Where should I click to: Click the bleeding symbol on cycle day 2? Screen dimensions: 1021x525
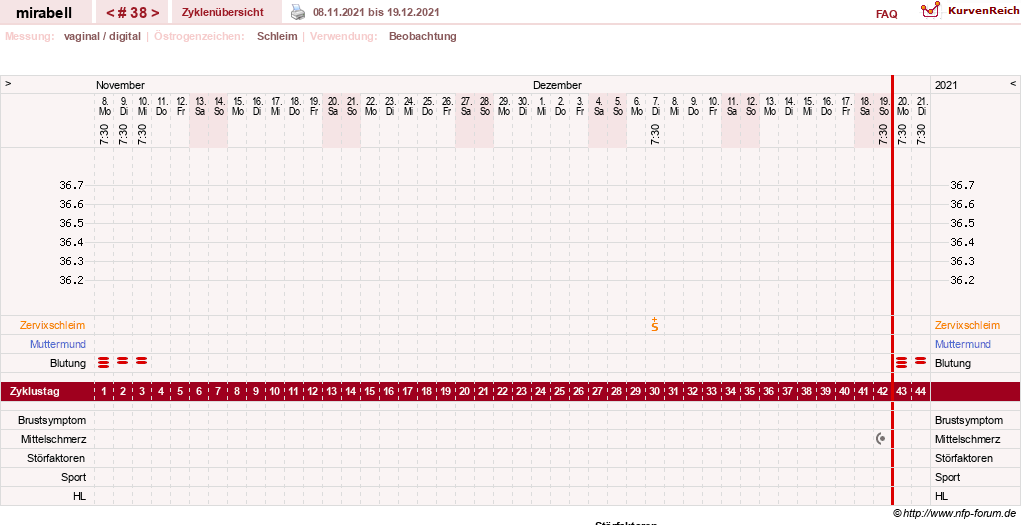pos(122,360)
